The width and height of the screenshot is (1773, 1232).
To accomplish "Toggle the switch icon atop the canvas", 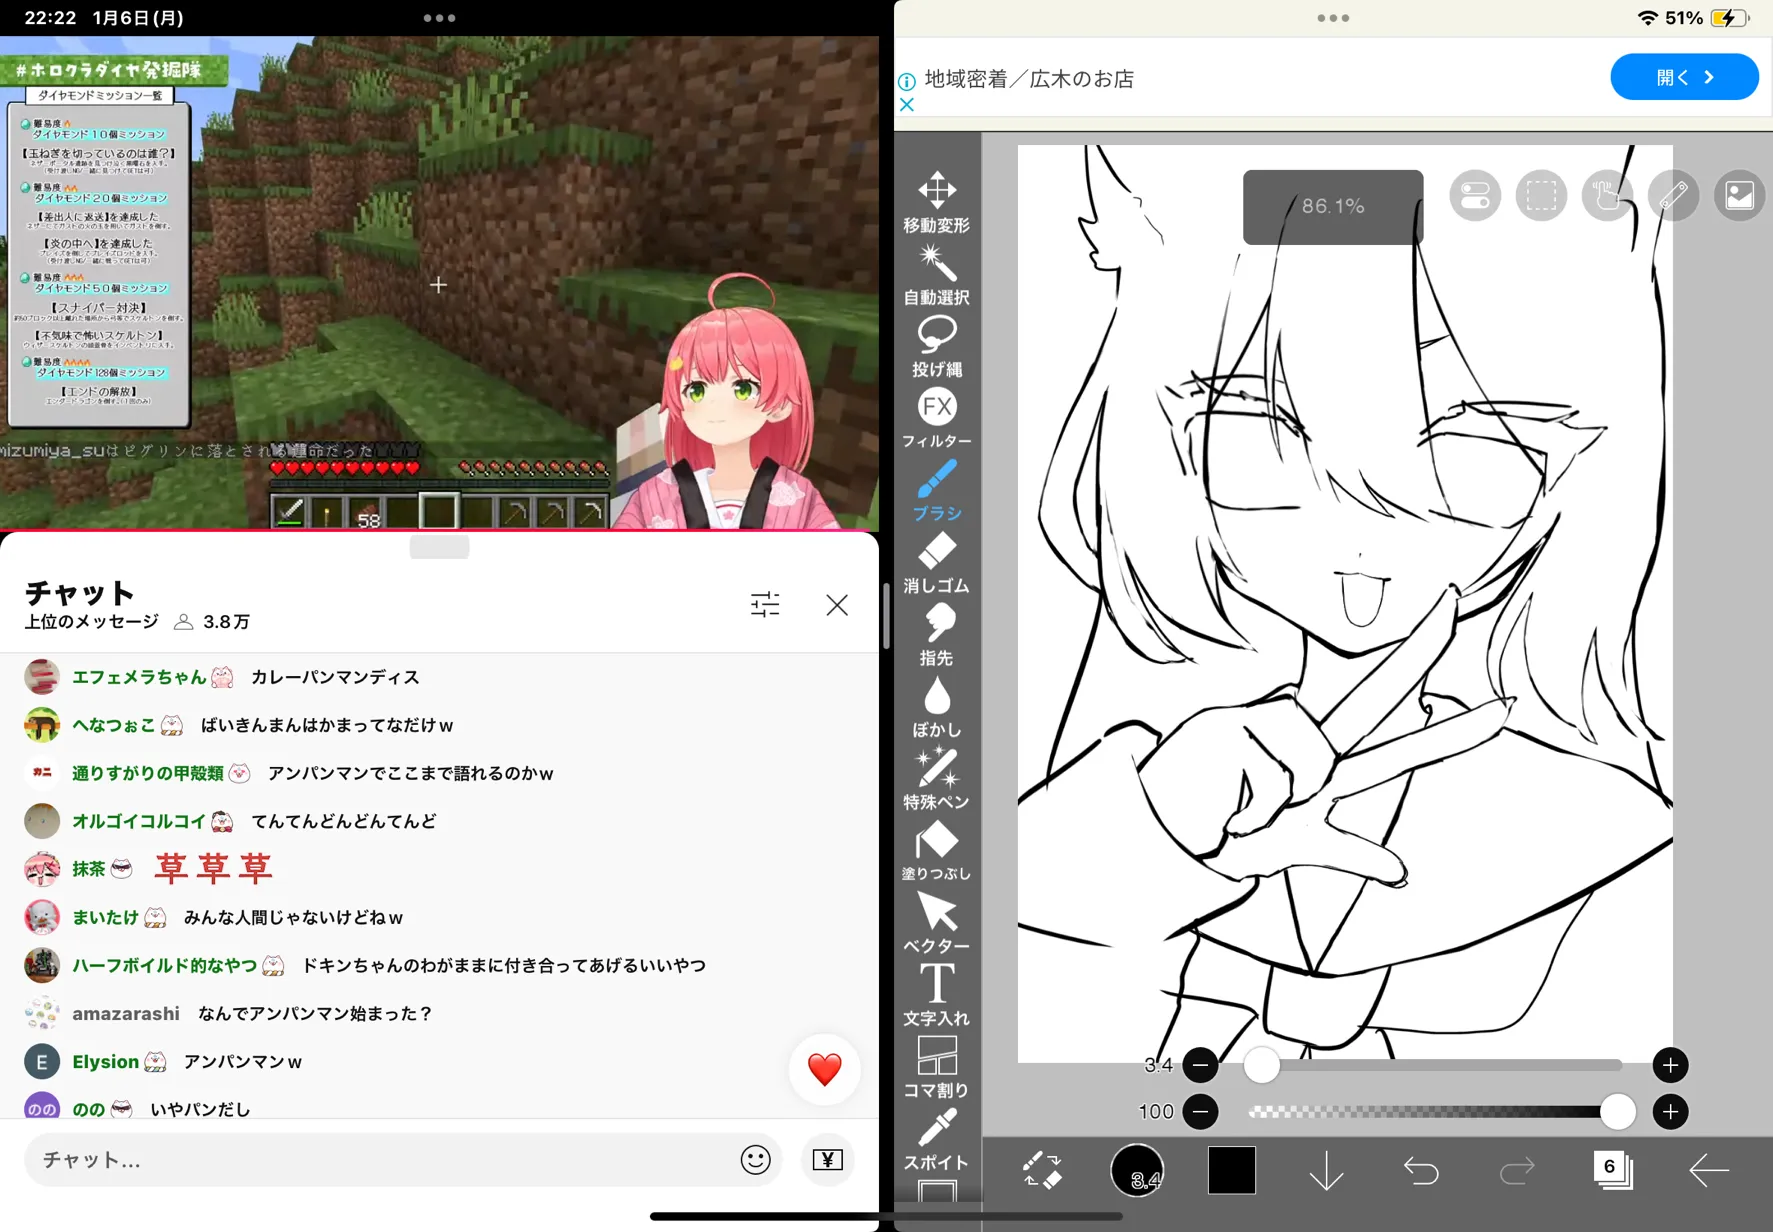I will (1475, 195).
